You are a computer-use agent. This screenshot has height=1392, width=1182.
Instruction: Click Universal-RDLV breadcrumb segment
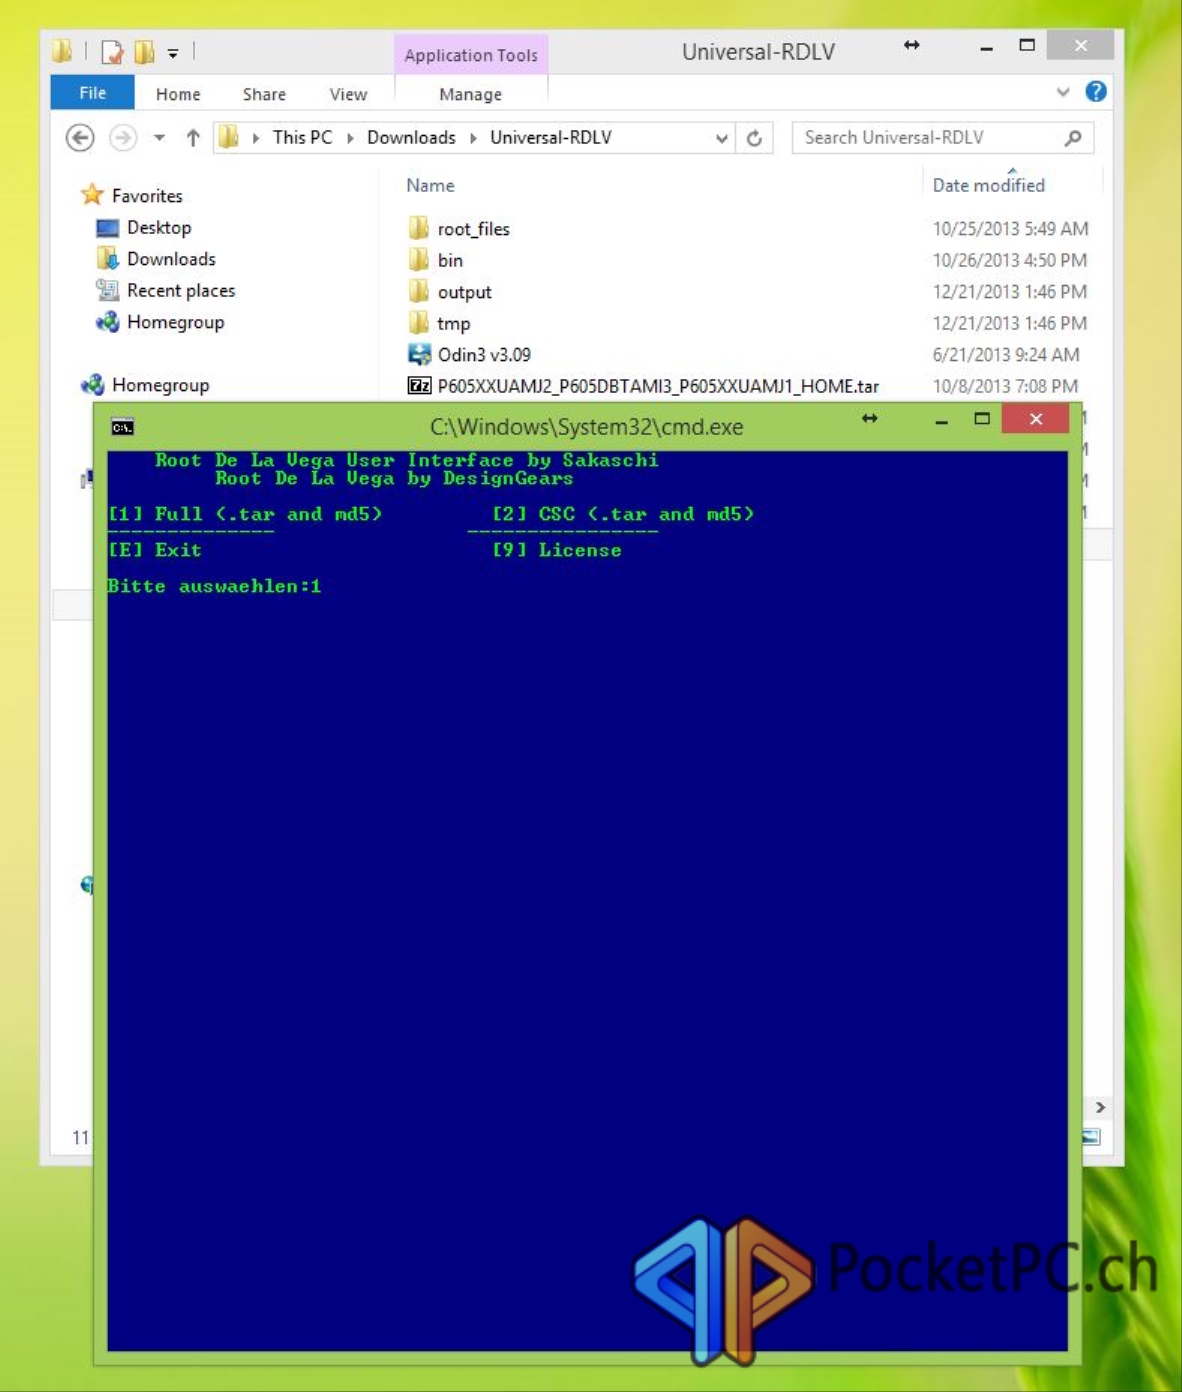click(551, 138)
